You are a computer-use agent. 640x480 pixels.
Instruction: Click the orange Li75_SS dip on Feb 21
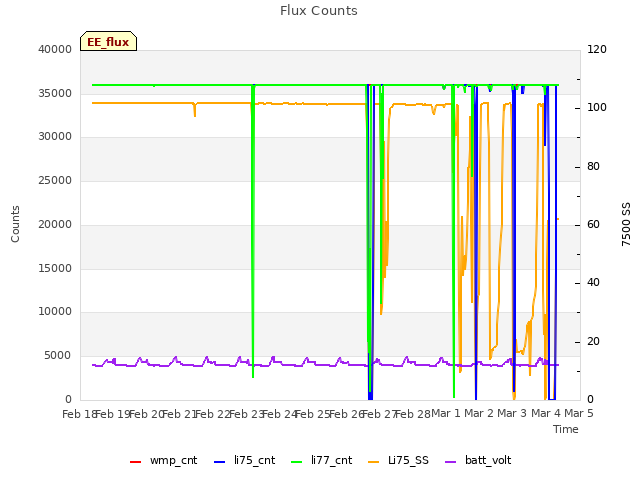click(195, 110)
